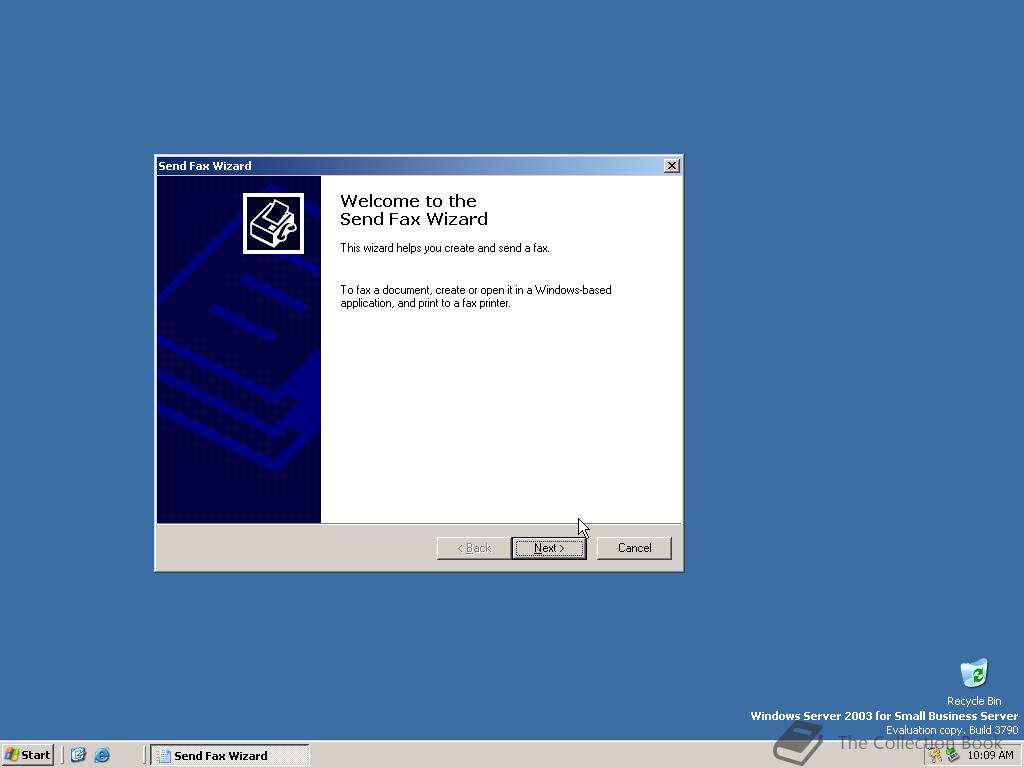Image resolution: width=1024 pixels, height=768 pixels.
Task: Open the Recycle Bin desktop icon
Action: [x=974, y=682]
